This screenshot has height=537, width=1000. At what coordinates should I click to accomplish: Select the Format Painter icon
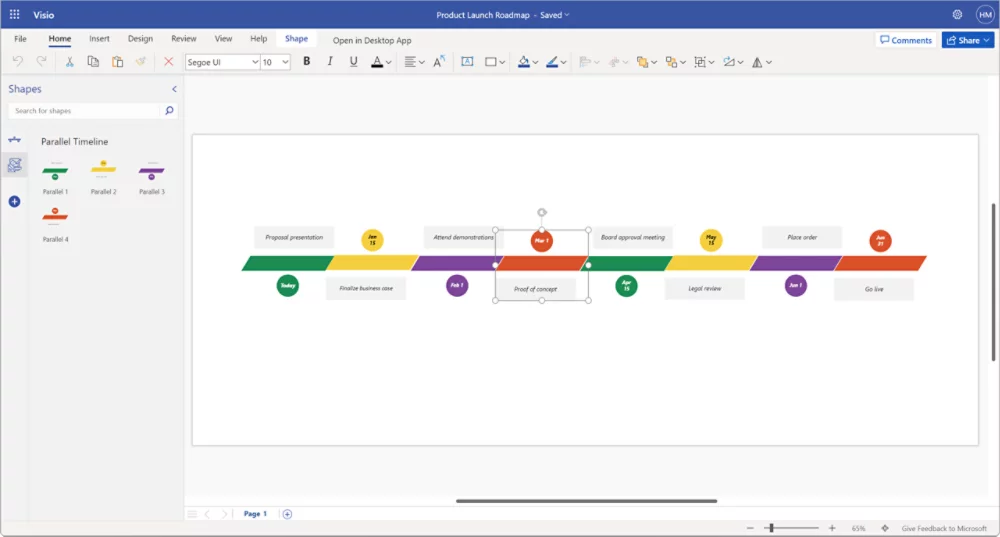pyautogui.click(x=140, y=61)
